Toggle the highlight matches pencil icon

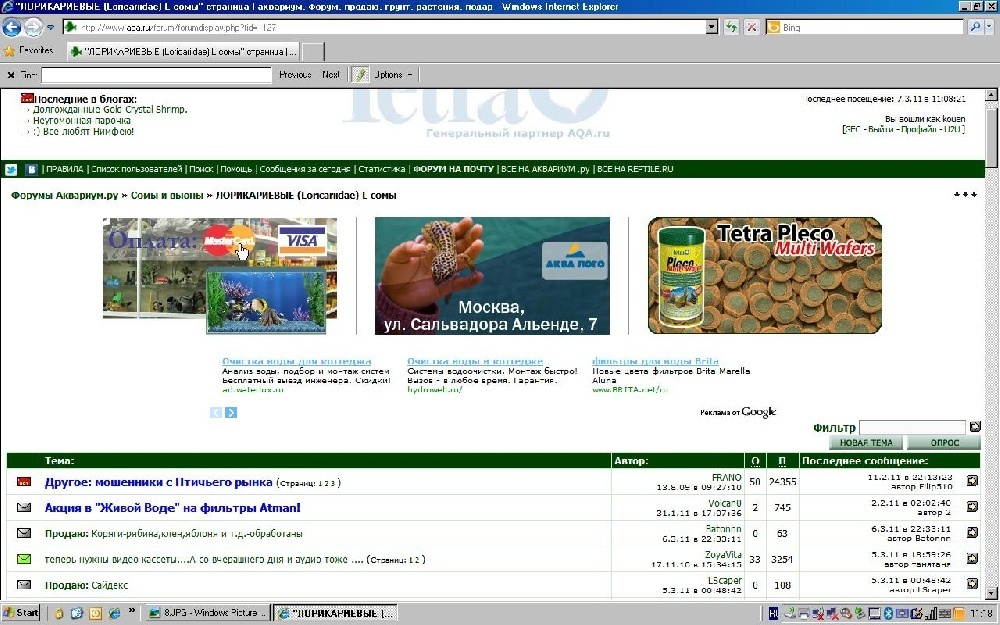[360, 75]
